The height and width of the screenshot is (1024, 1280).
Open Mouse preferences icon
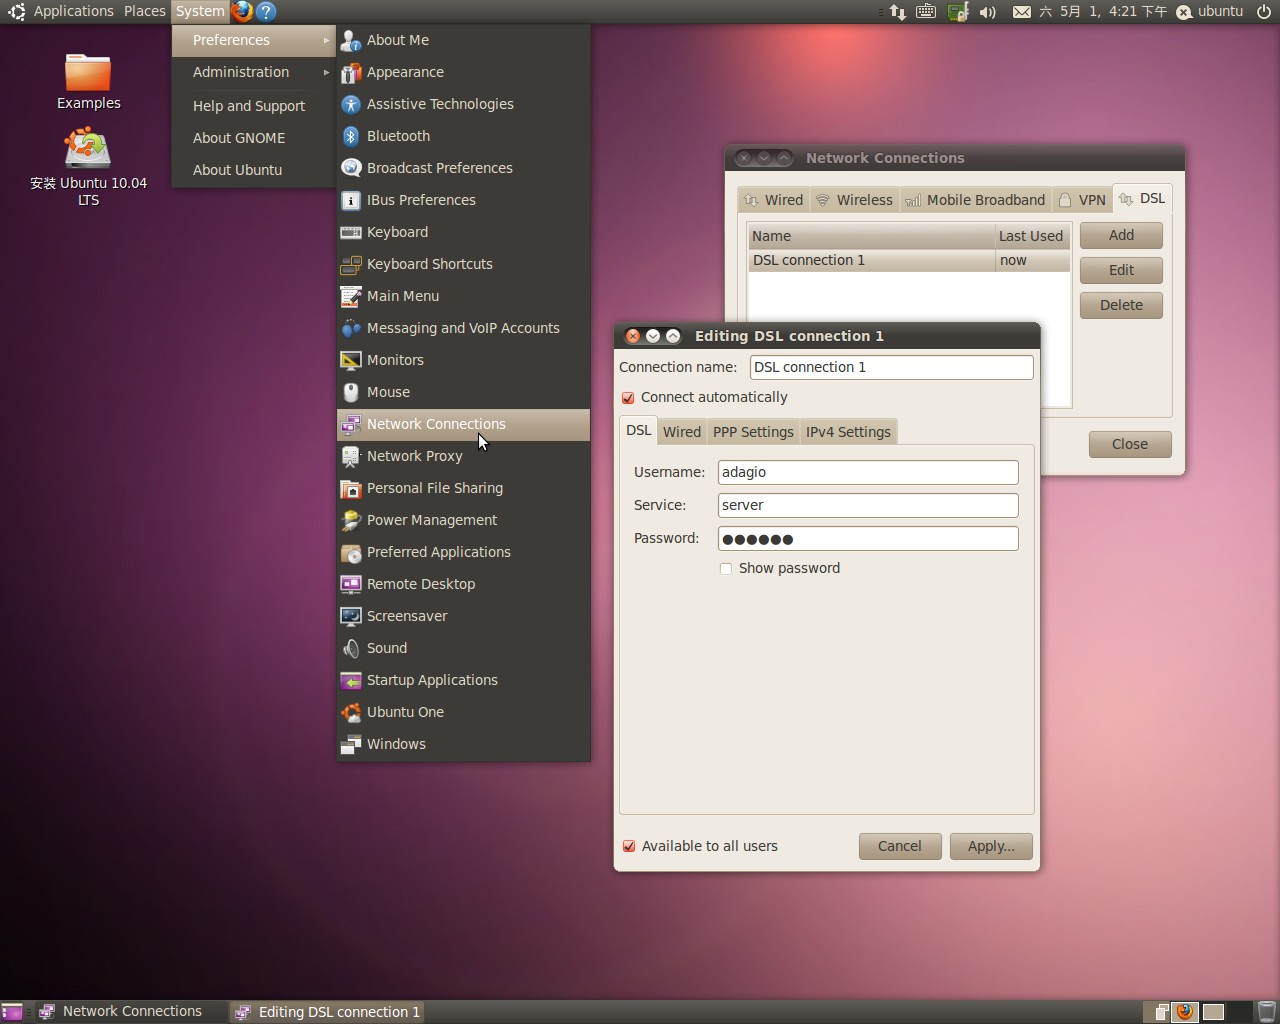[351, 392]
